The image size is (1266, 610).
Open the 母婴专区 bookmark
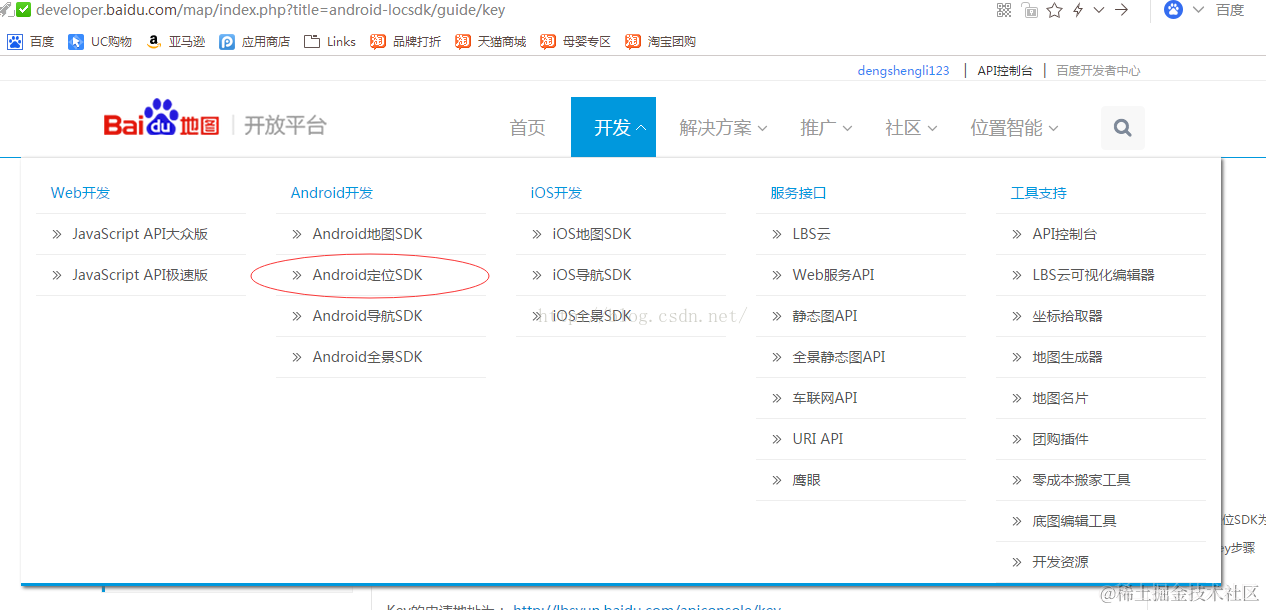coord(575,41)
